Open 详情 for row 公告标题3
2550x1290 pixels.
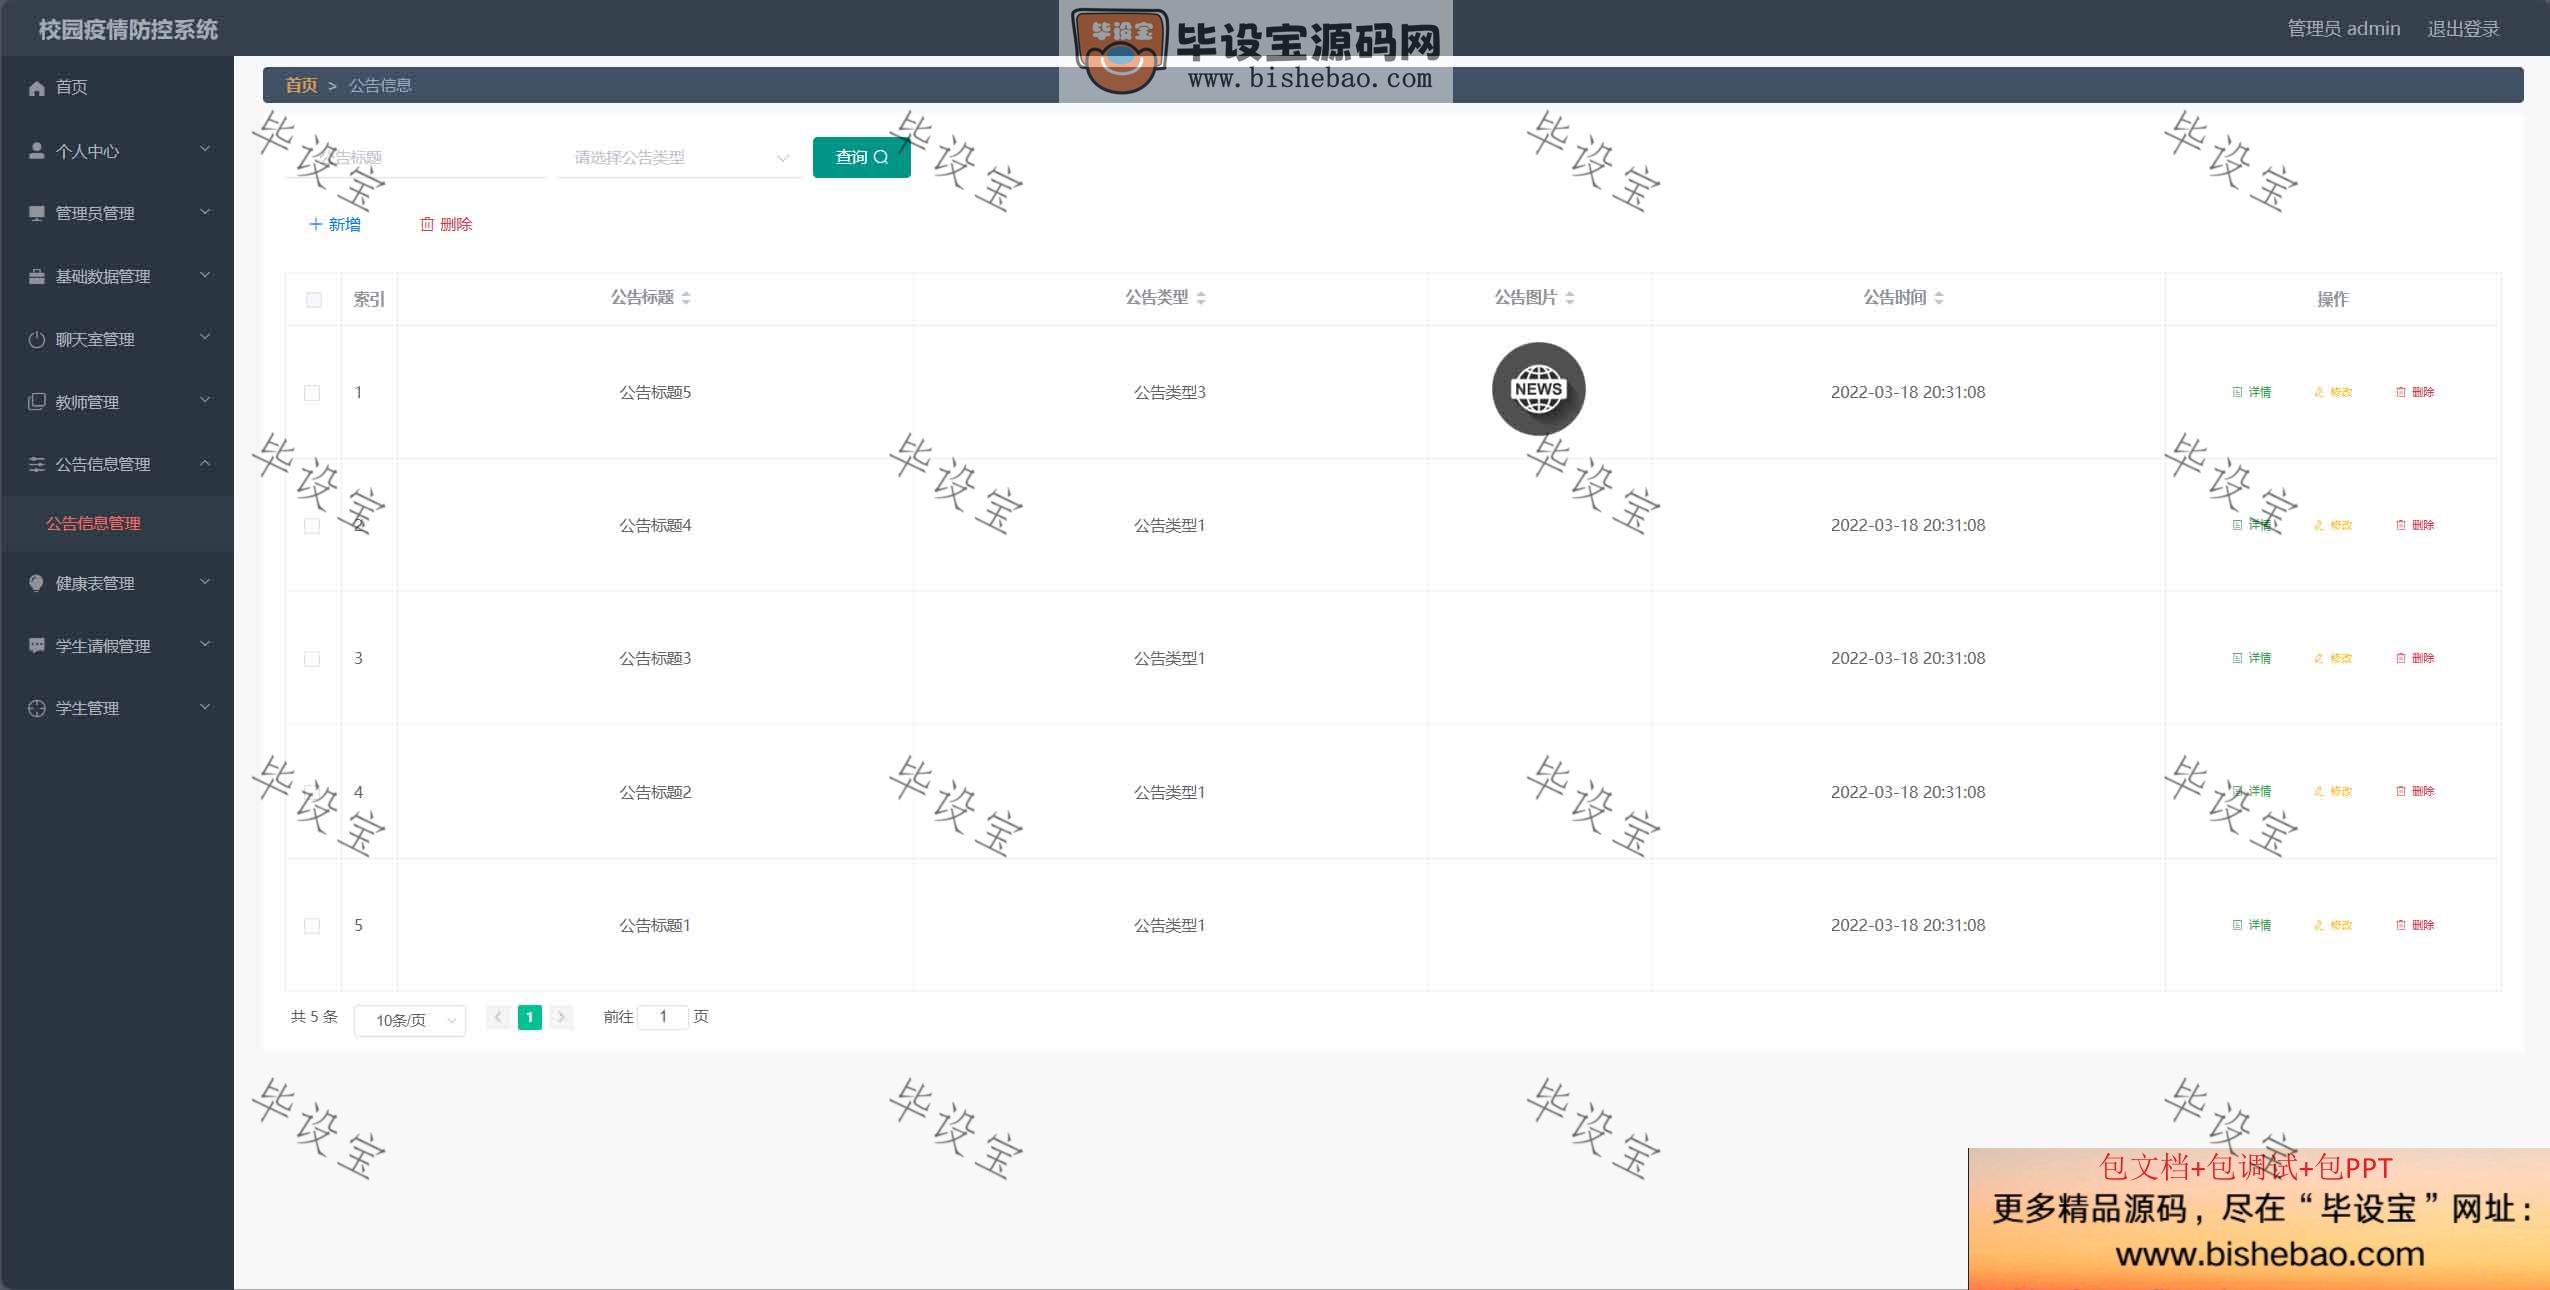point(2252,658)
